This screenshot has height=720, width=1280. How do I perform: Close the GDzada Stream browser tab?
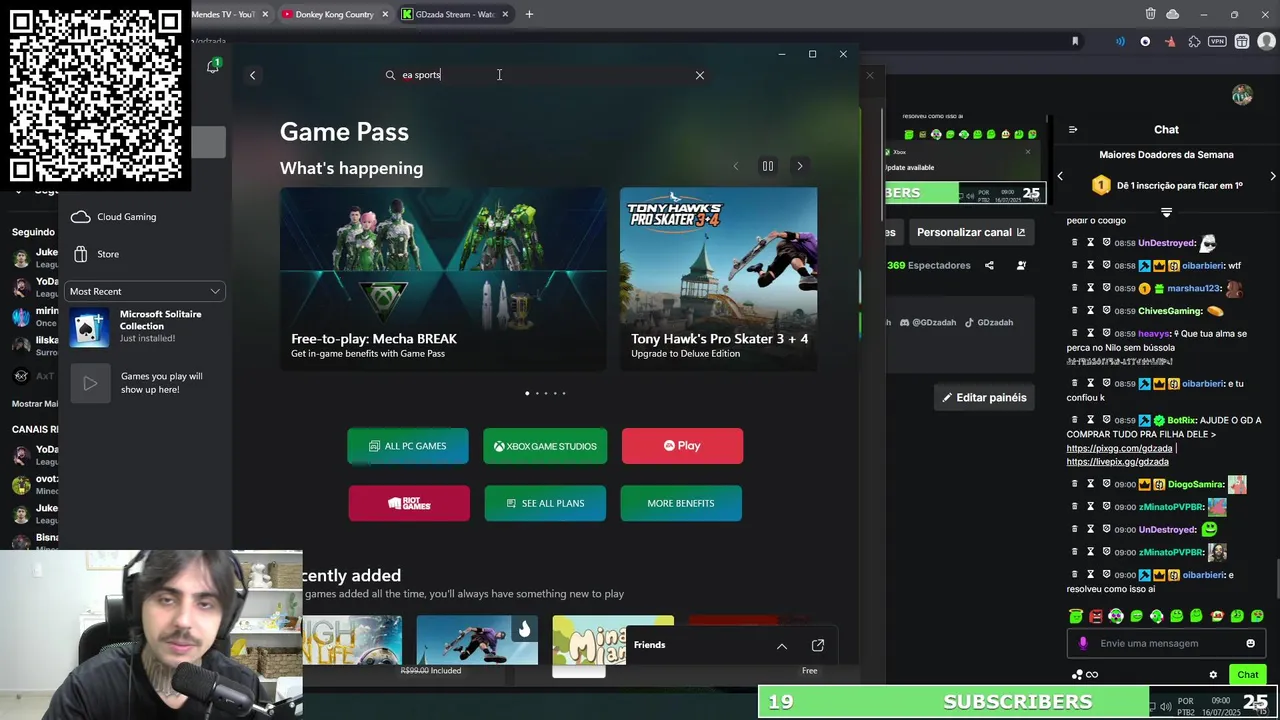click(x=505, y=14)
